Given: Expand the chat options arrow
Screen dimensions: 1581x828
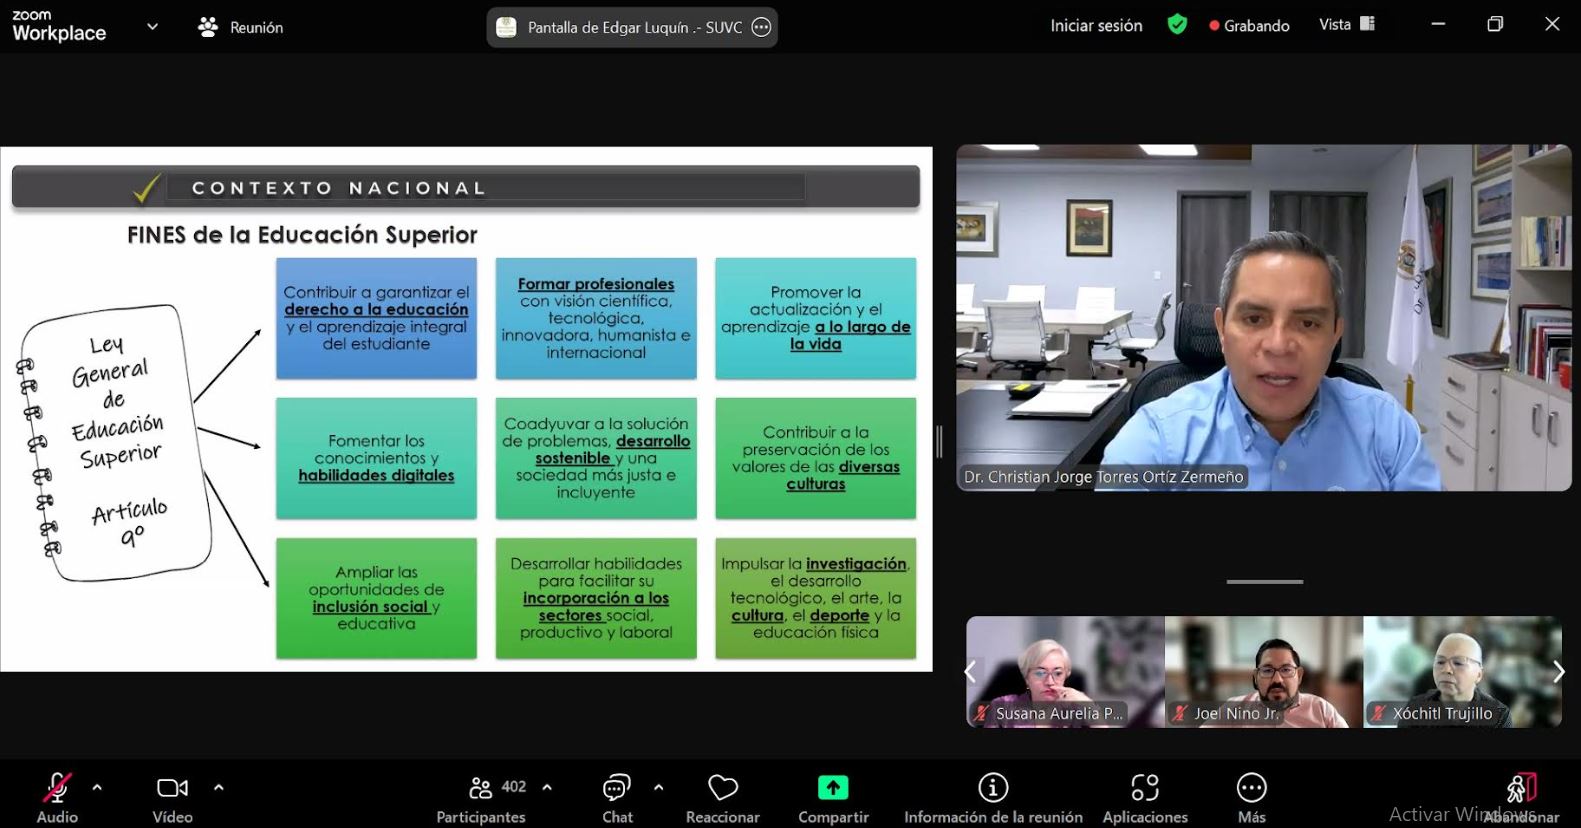Looking at the screenshot, I should [x=658, y=788].
